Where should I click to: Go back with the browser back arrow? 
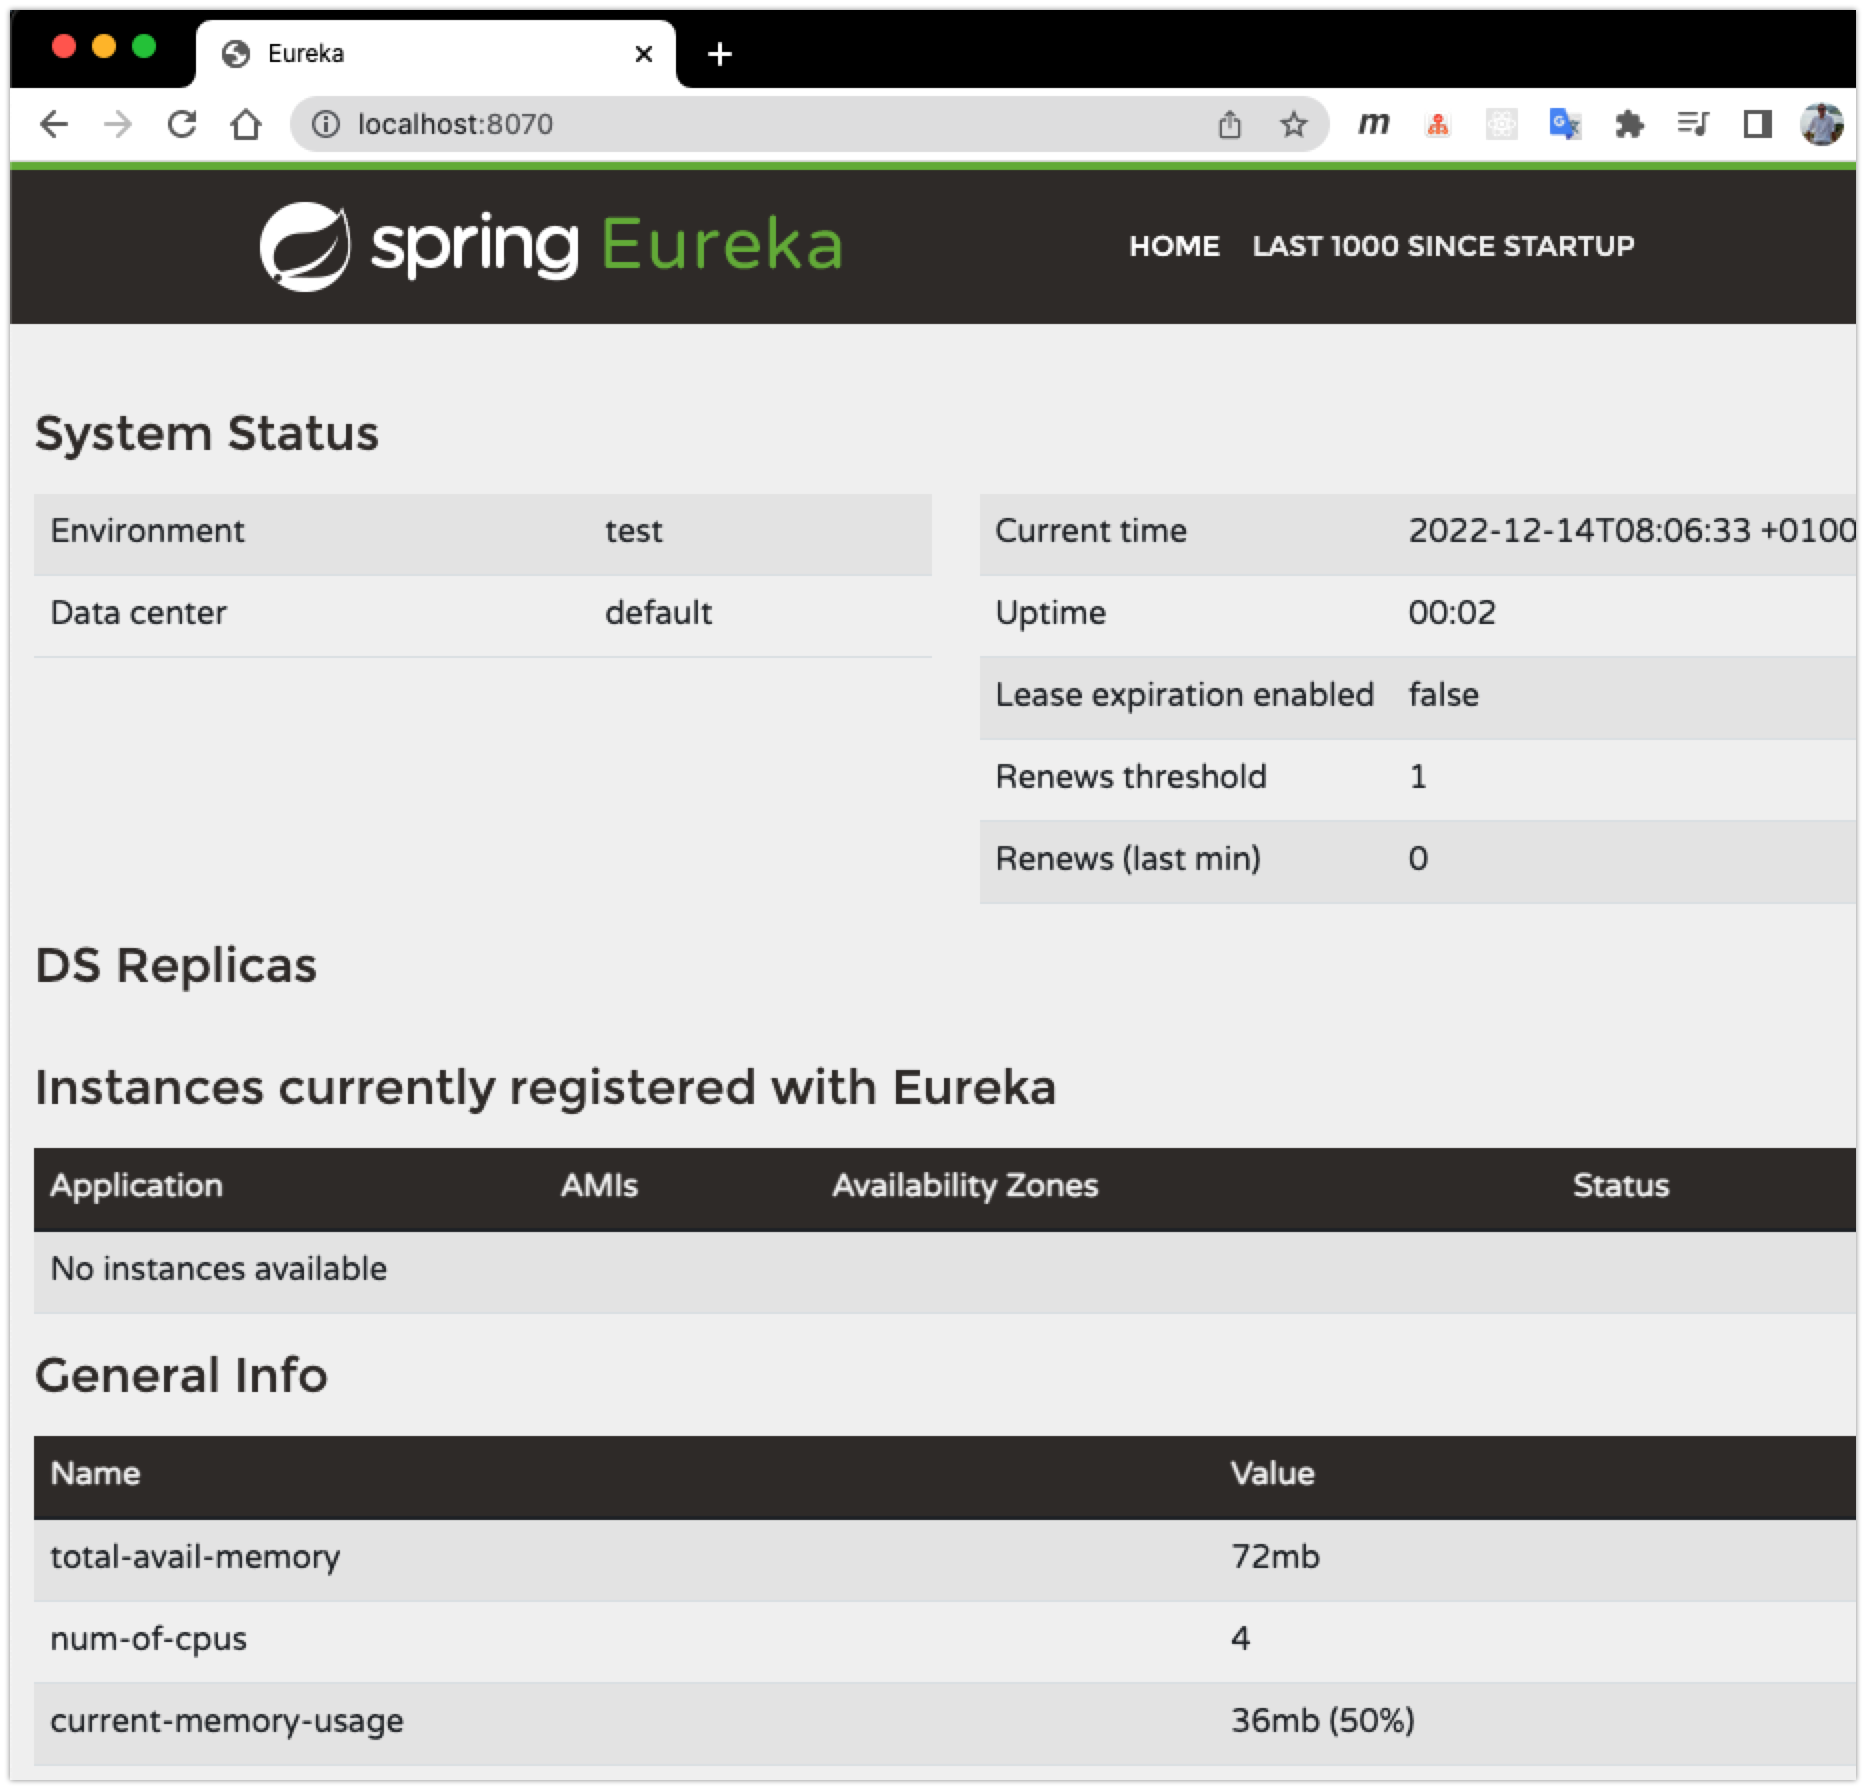pyautogui.click(x=54, y=124)
